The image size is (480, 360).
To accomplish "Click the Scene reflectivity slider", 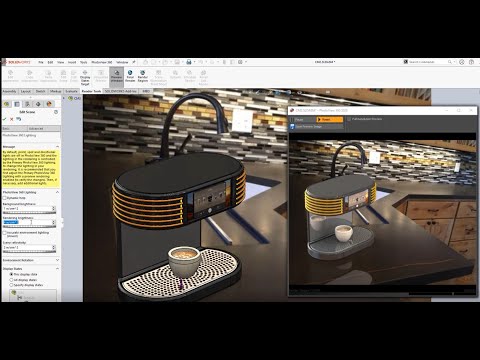I will click(29, 252).
